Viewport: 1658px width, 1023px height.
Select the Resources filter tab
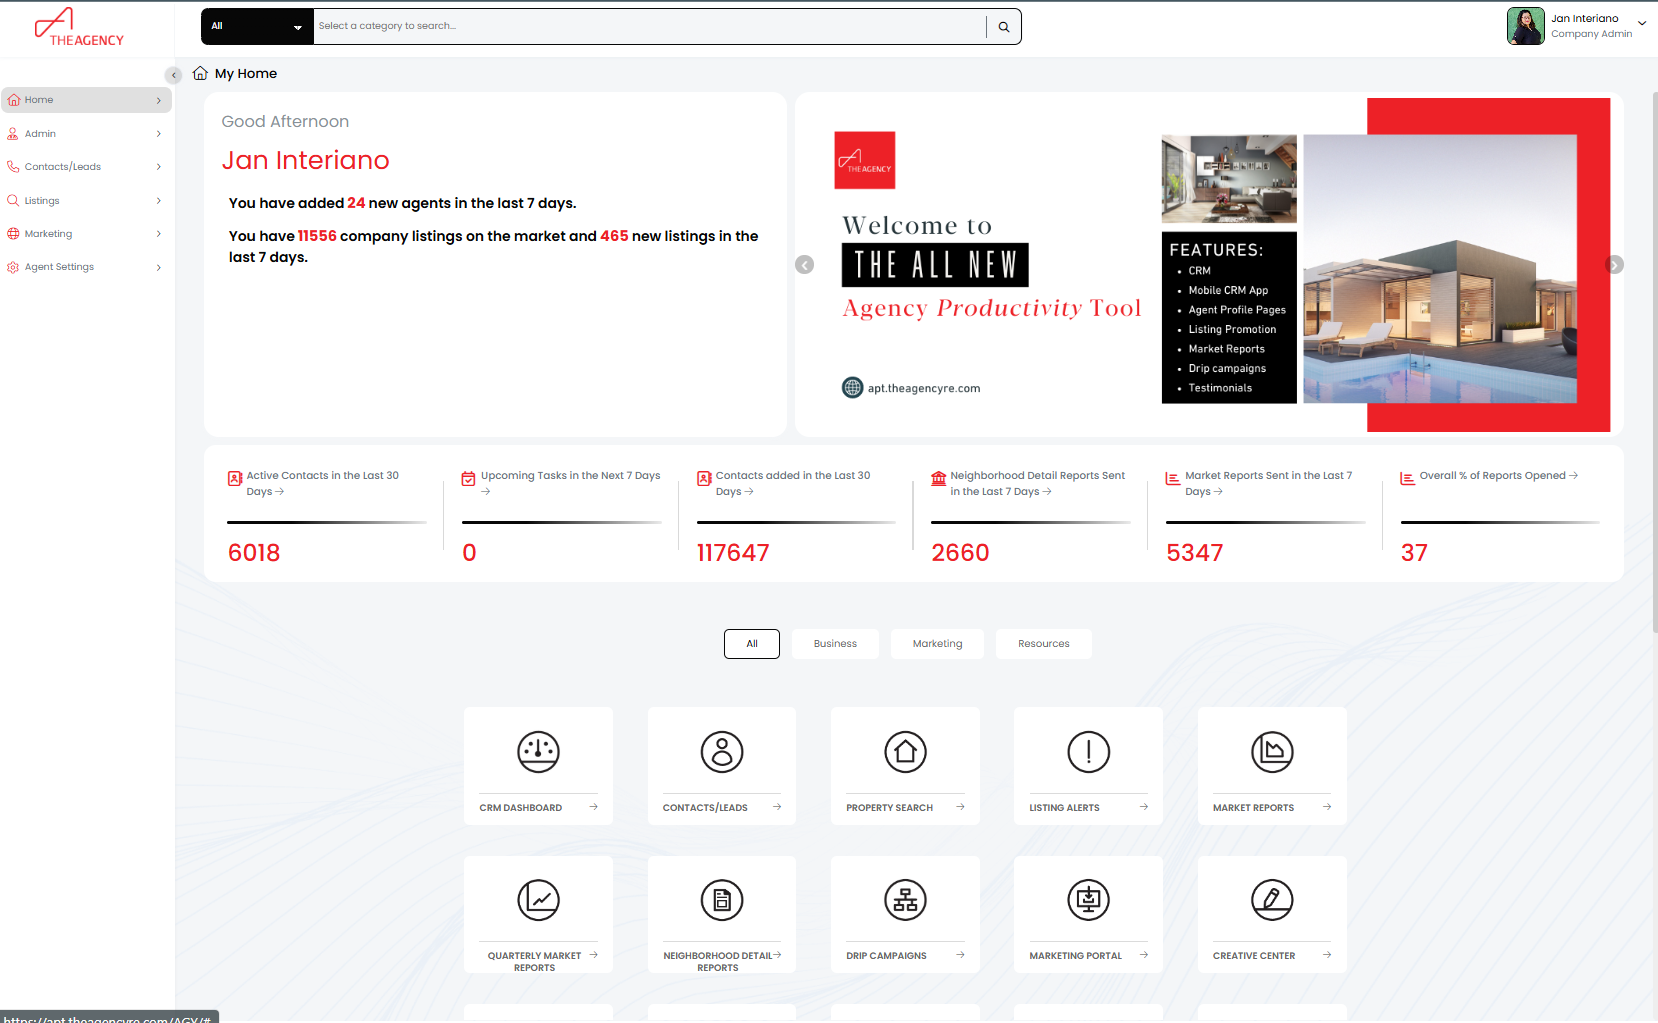click(x=1044, y=644)
